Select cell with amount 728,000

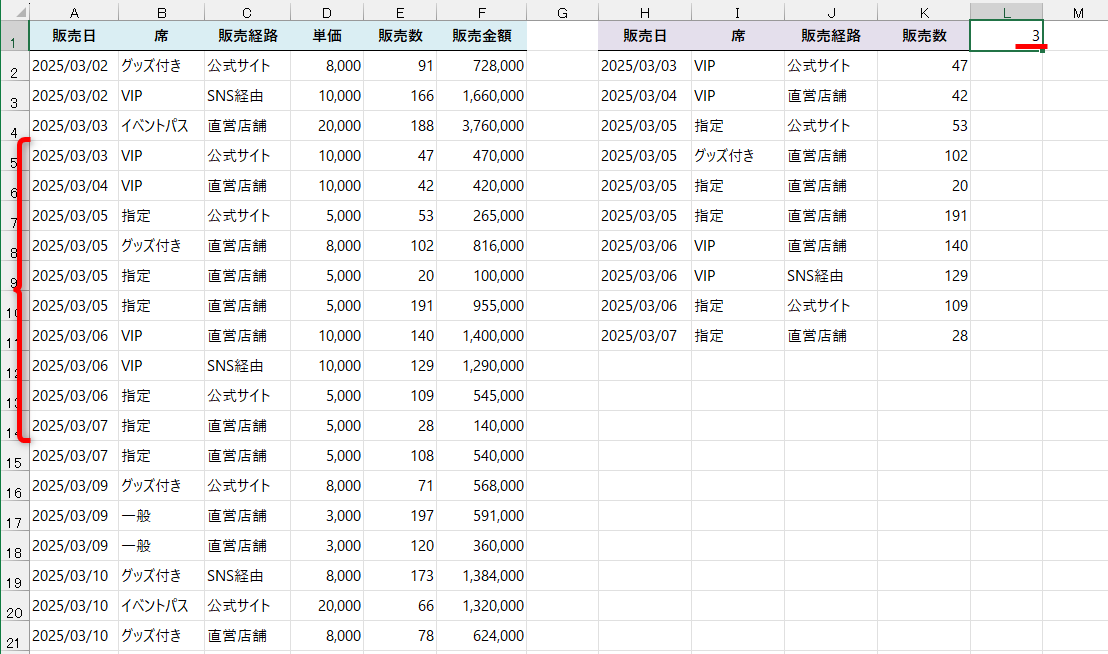482,66
